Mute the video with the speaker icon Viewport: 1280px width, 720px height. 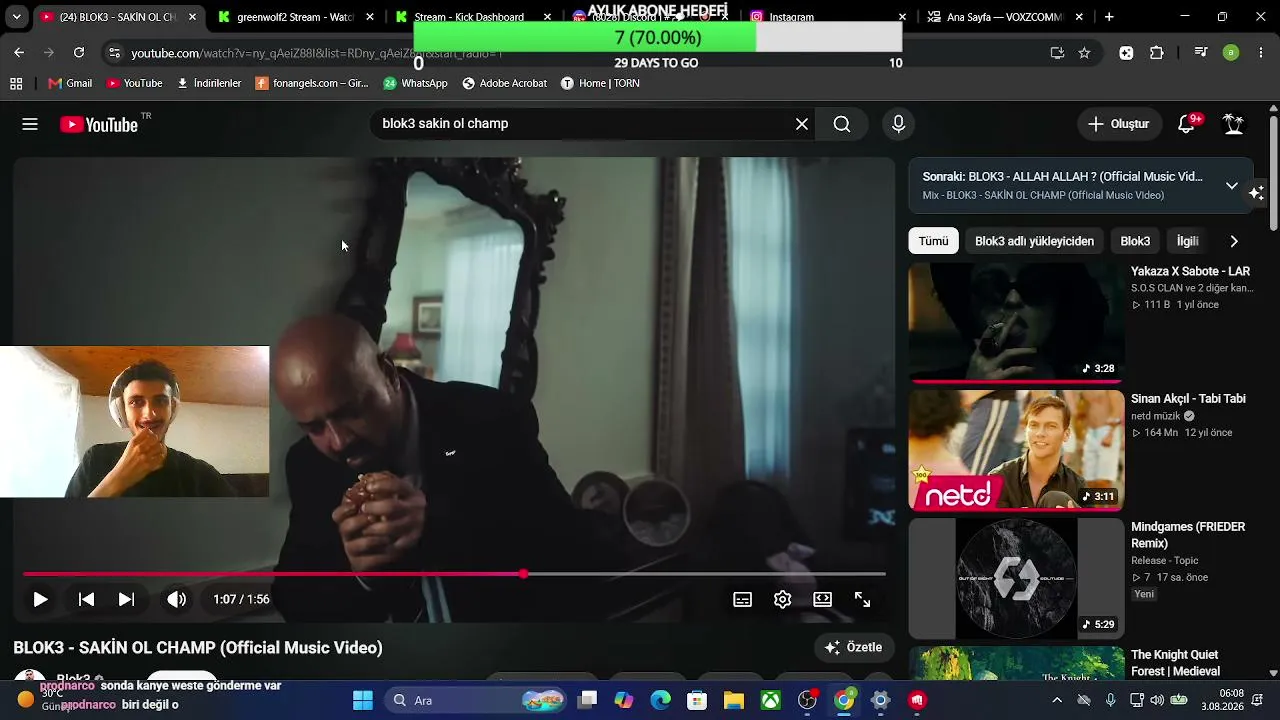[177, 600]
